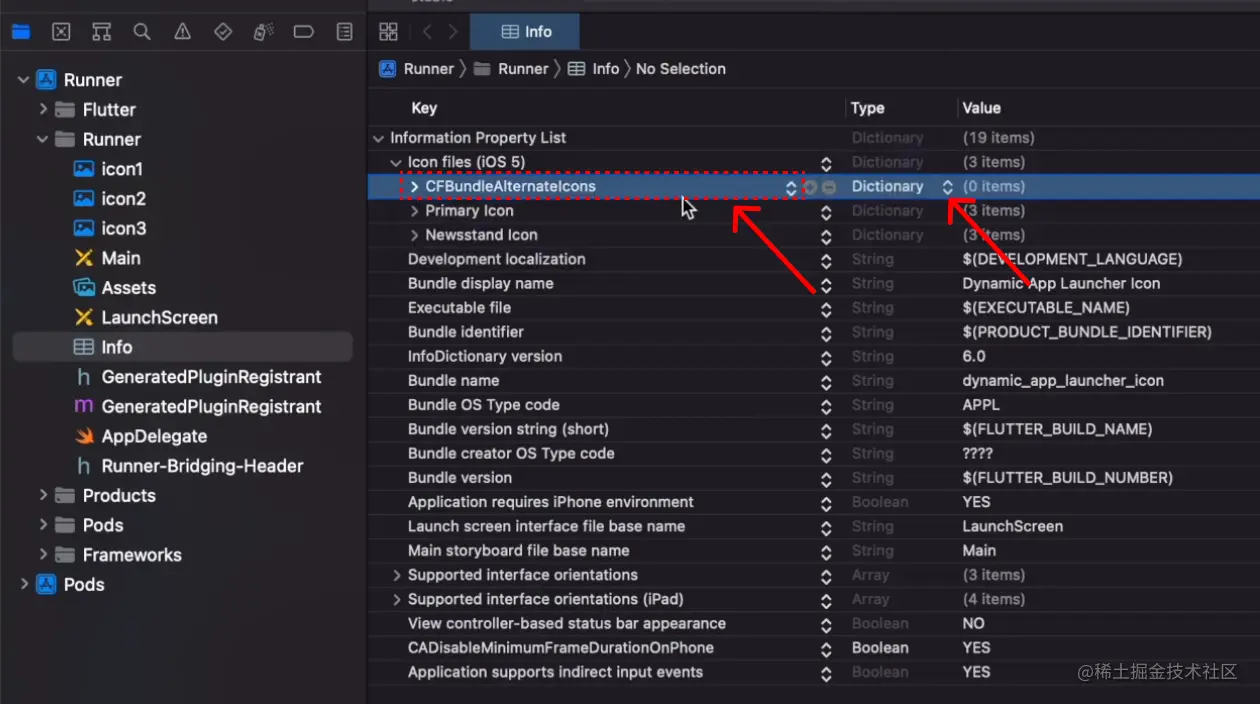Expand the Newsstand Icon row

click(x=414, y=235)
